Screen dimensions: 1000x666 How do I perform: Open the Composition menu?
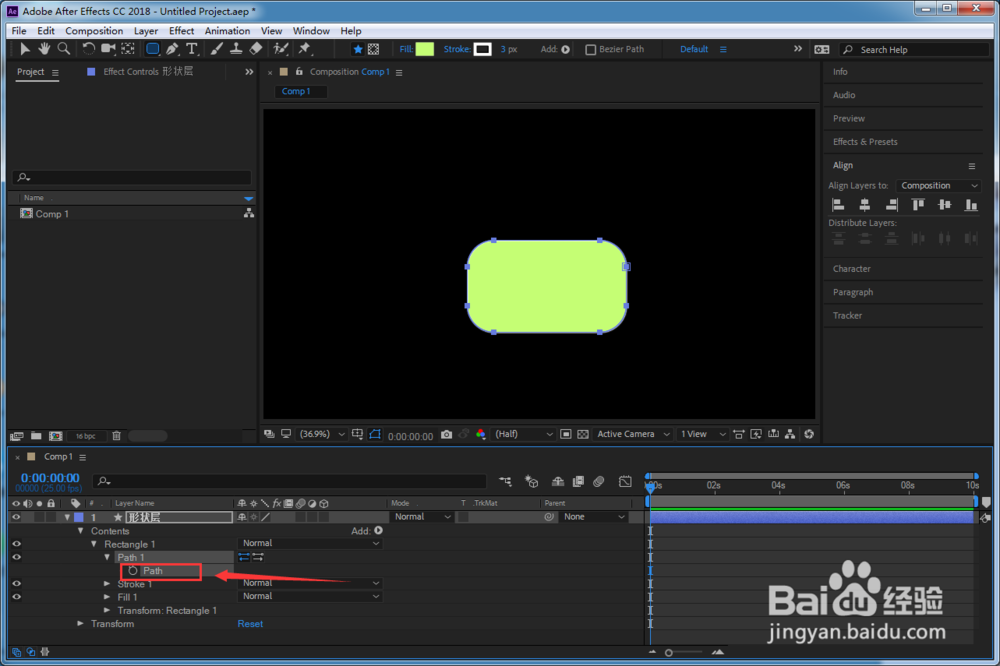click(94, 31)
